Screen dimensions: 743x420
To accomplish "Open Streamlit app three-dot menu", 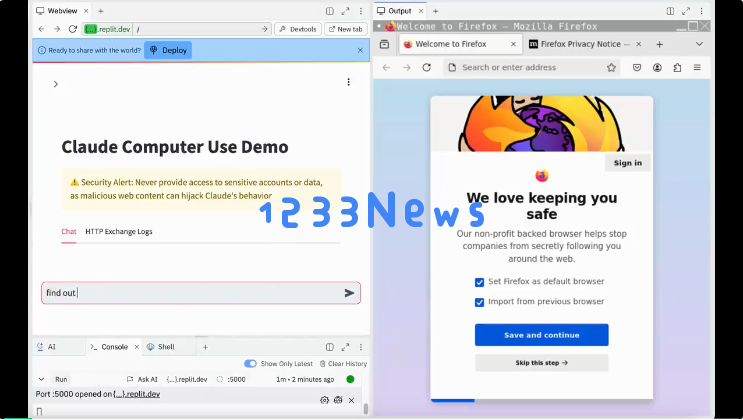I will coord(349,82).
